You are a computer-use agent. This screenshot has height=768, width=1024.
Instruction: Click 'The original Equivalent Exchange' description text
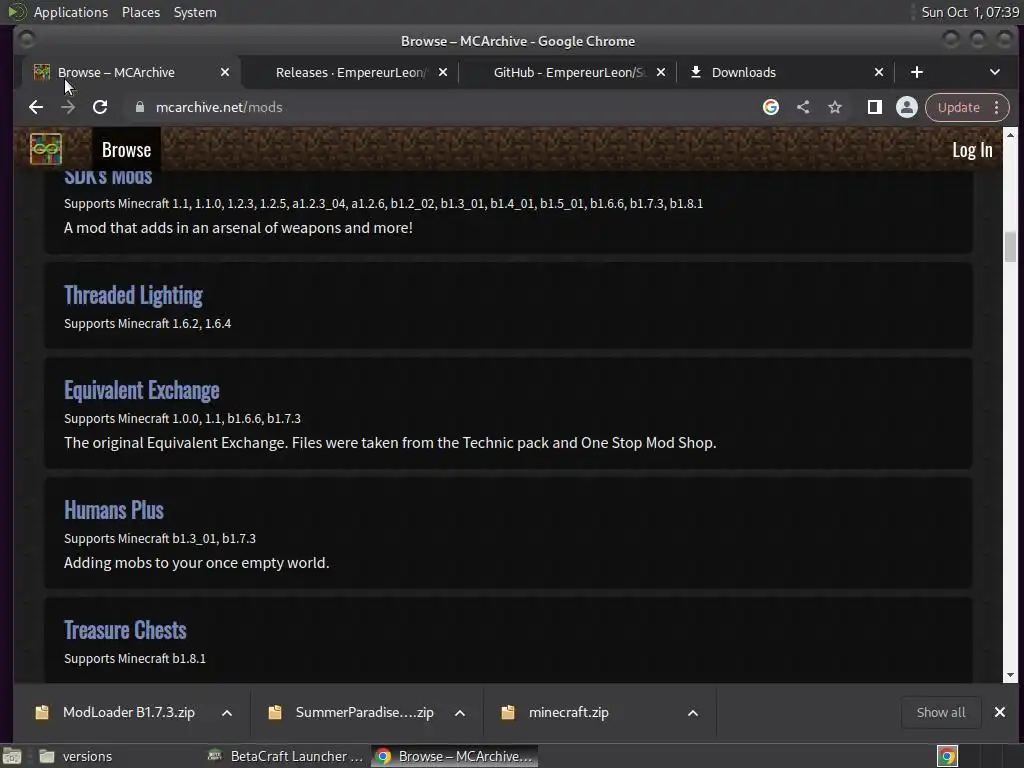click(390, 443)
